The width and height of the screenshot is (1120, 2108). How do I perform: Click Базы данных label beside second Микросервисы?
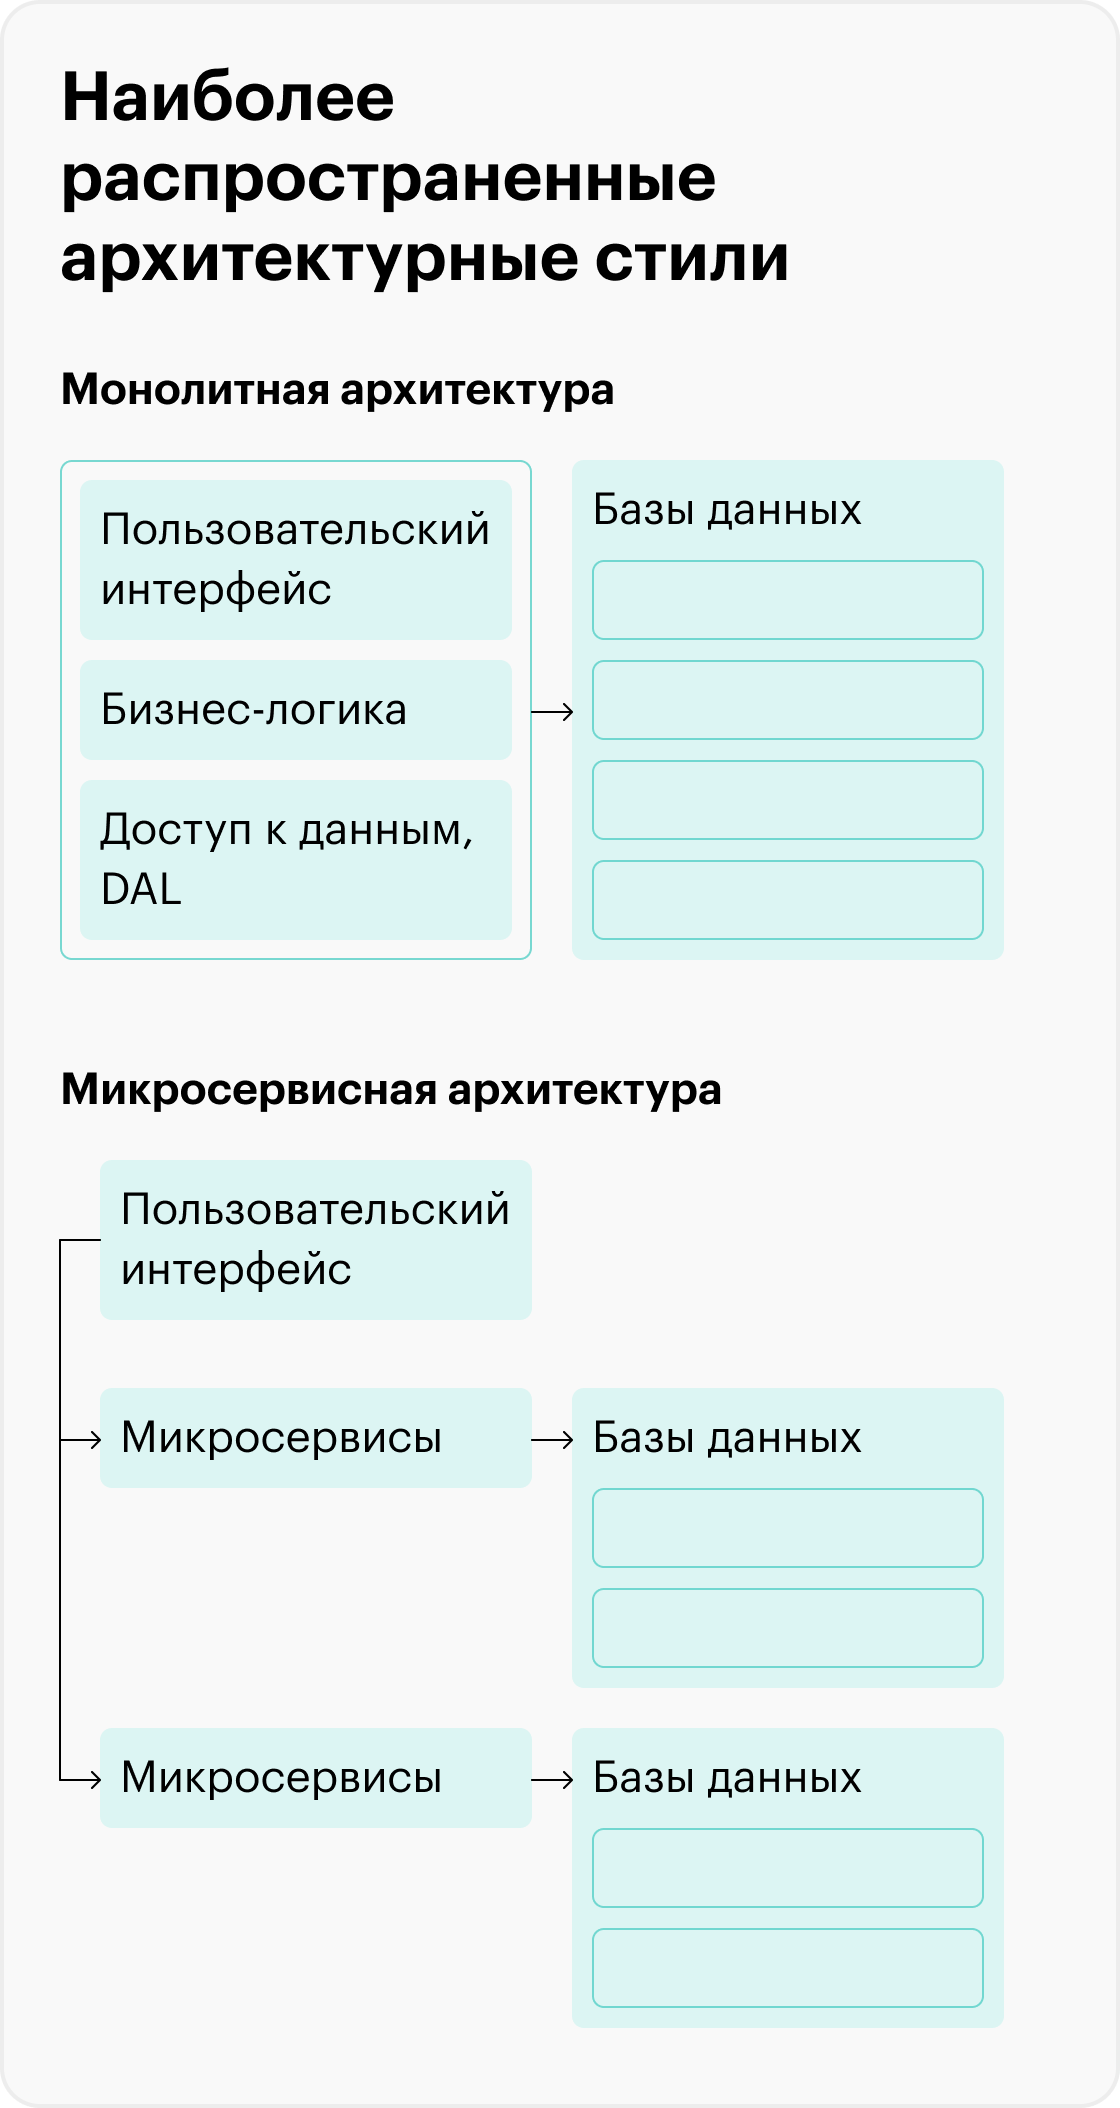pyautogui.click(x=727, y=1778)
